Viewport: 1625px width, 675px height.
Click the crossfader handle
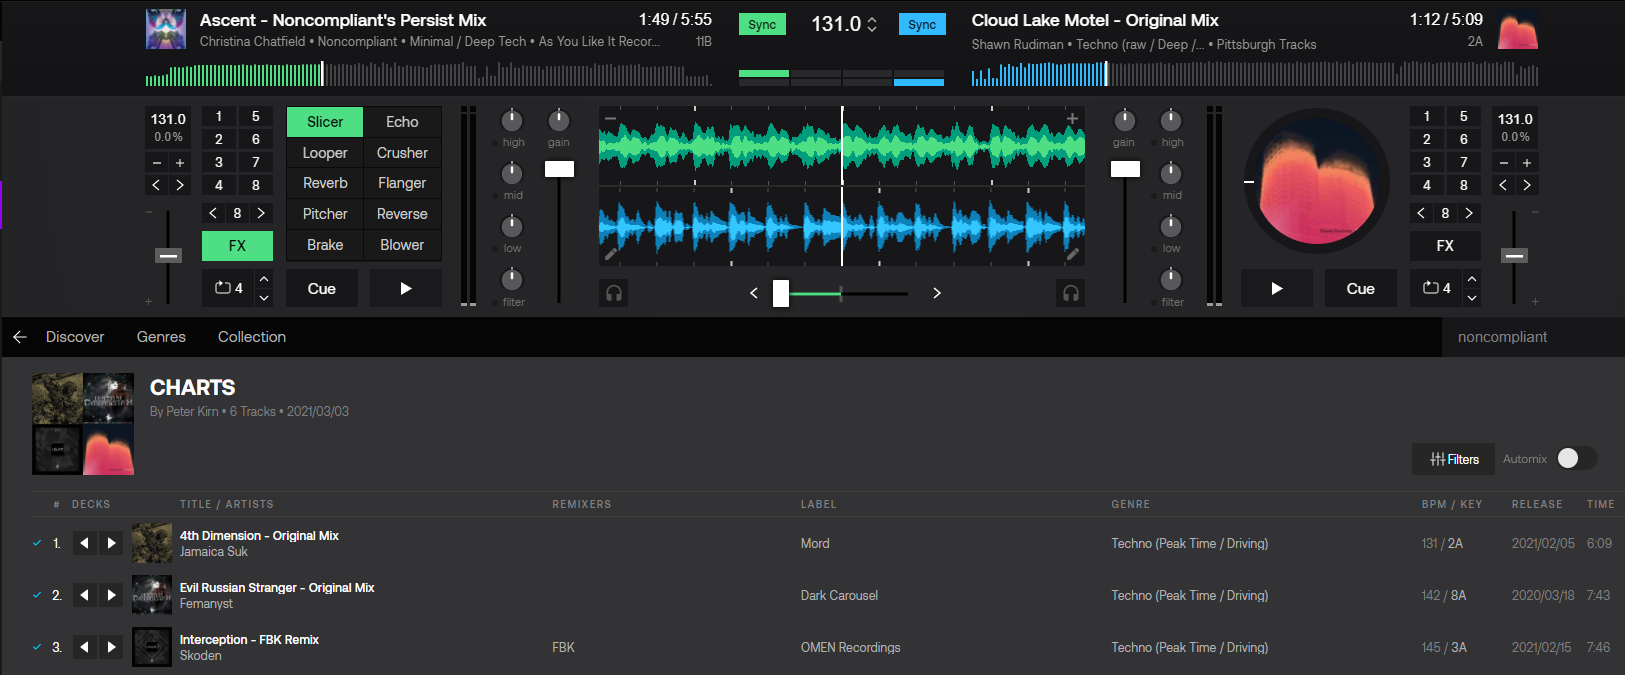click(x=781, y=293)
